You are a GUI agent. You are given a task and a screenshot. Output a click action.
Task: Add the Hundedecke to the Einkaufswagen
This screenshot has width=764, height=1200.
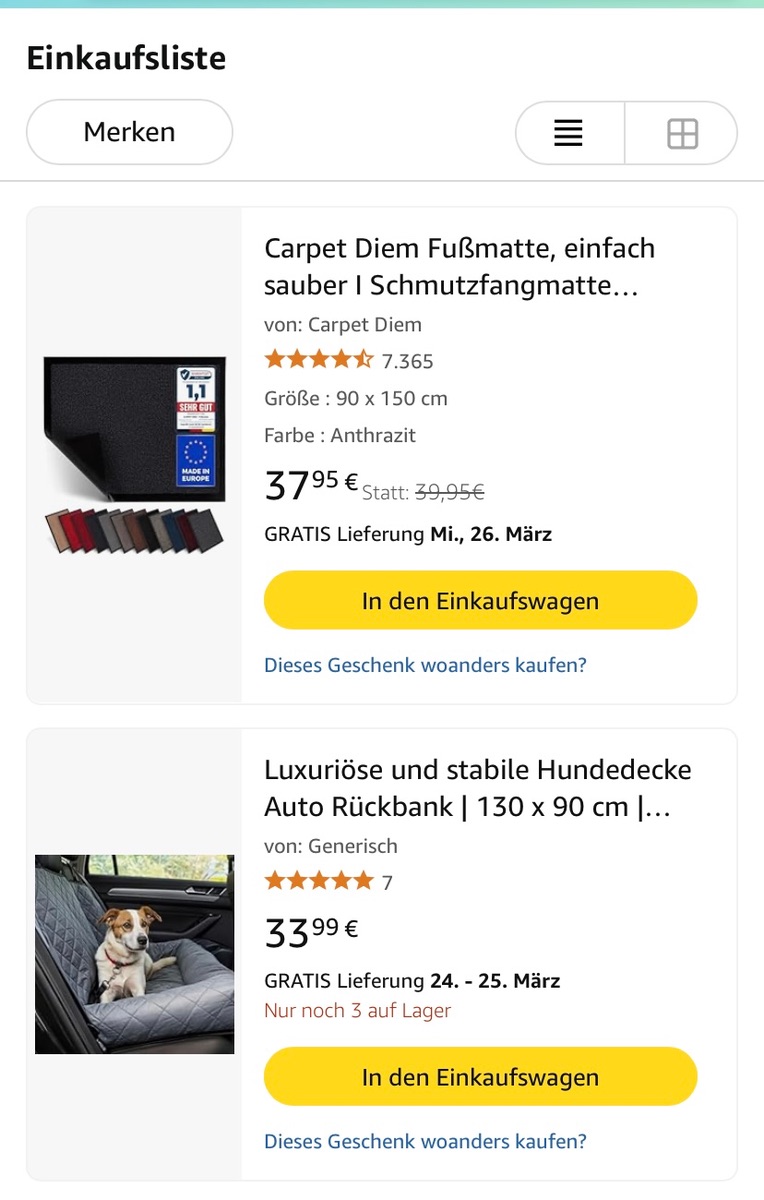click(x=480, y=1077)
